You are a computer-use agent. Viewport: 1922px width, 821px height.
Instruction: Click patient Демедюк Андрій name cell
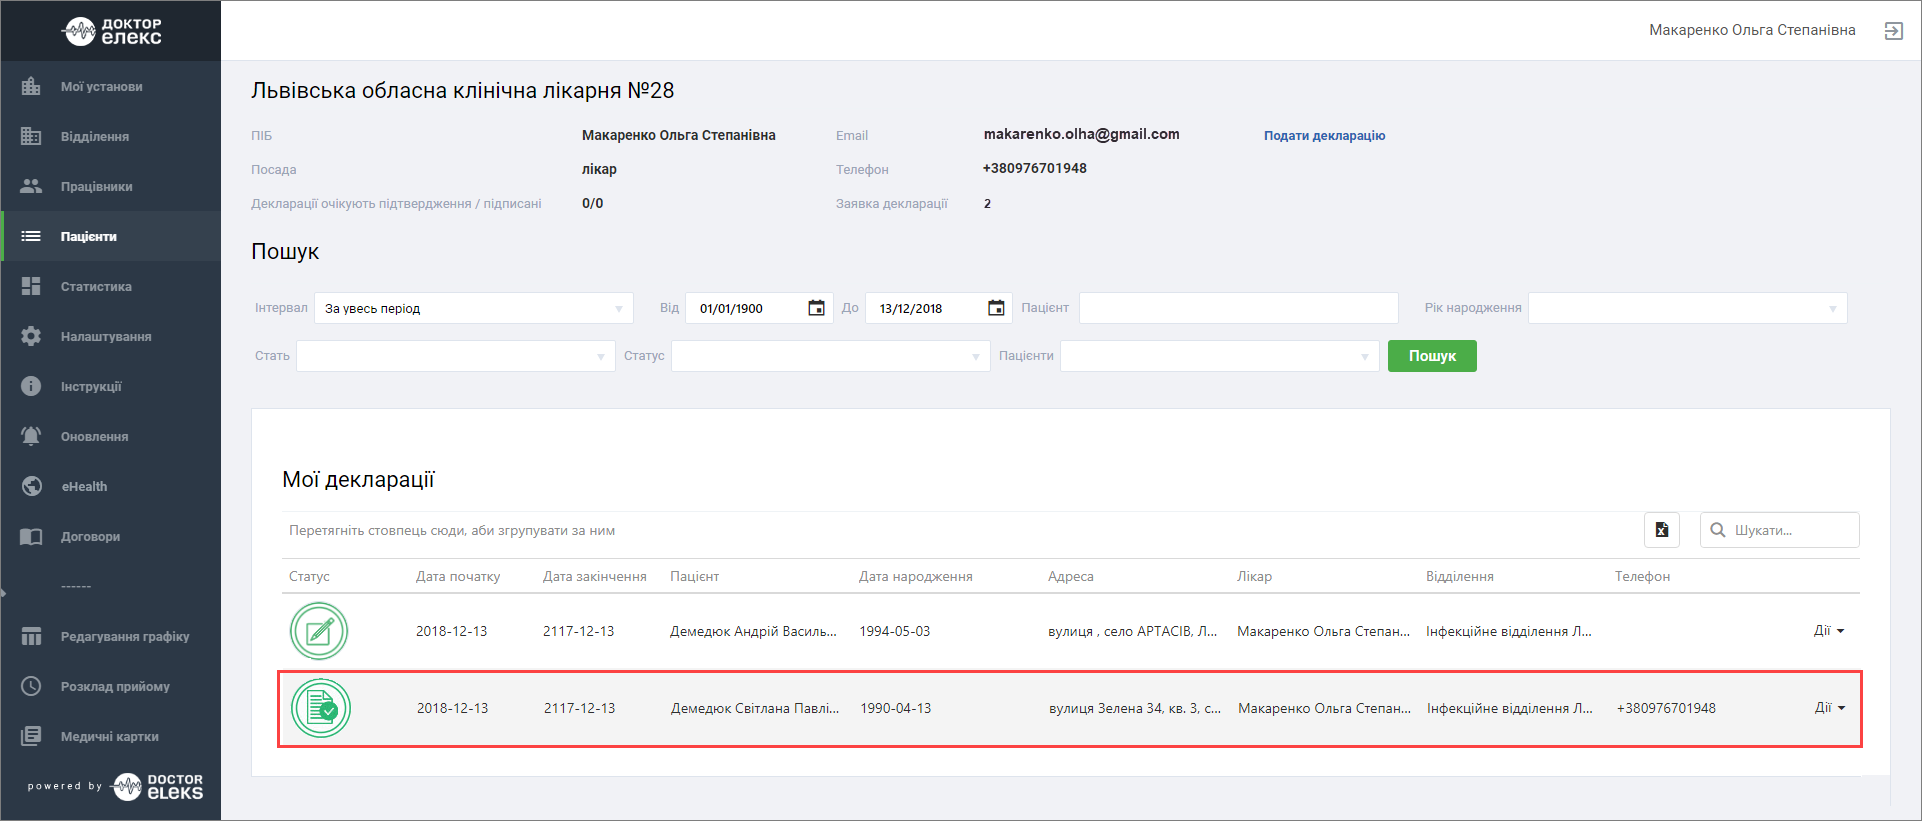pyautogui.click(x=753, y=631)
